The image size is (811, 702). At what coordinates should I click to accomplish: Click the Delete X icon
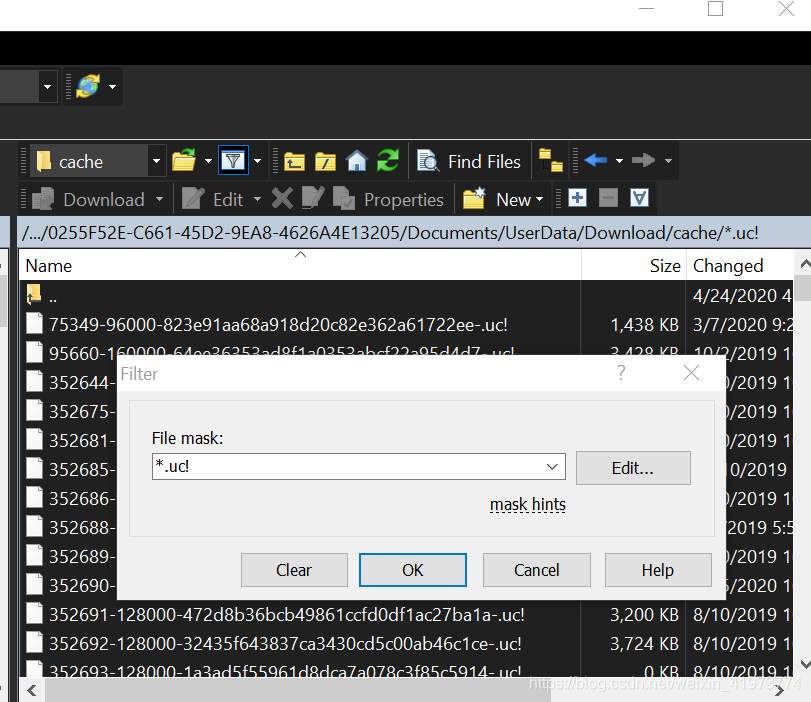282,199
